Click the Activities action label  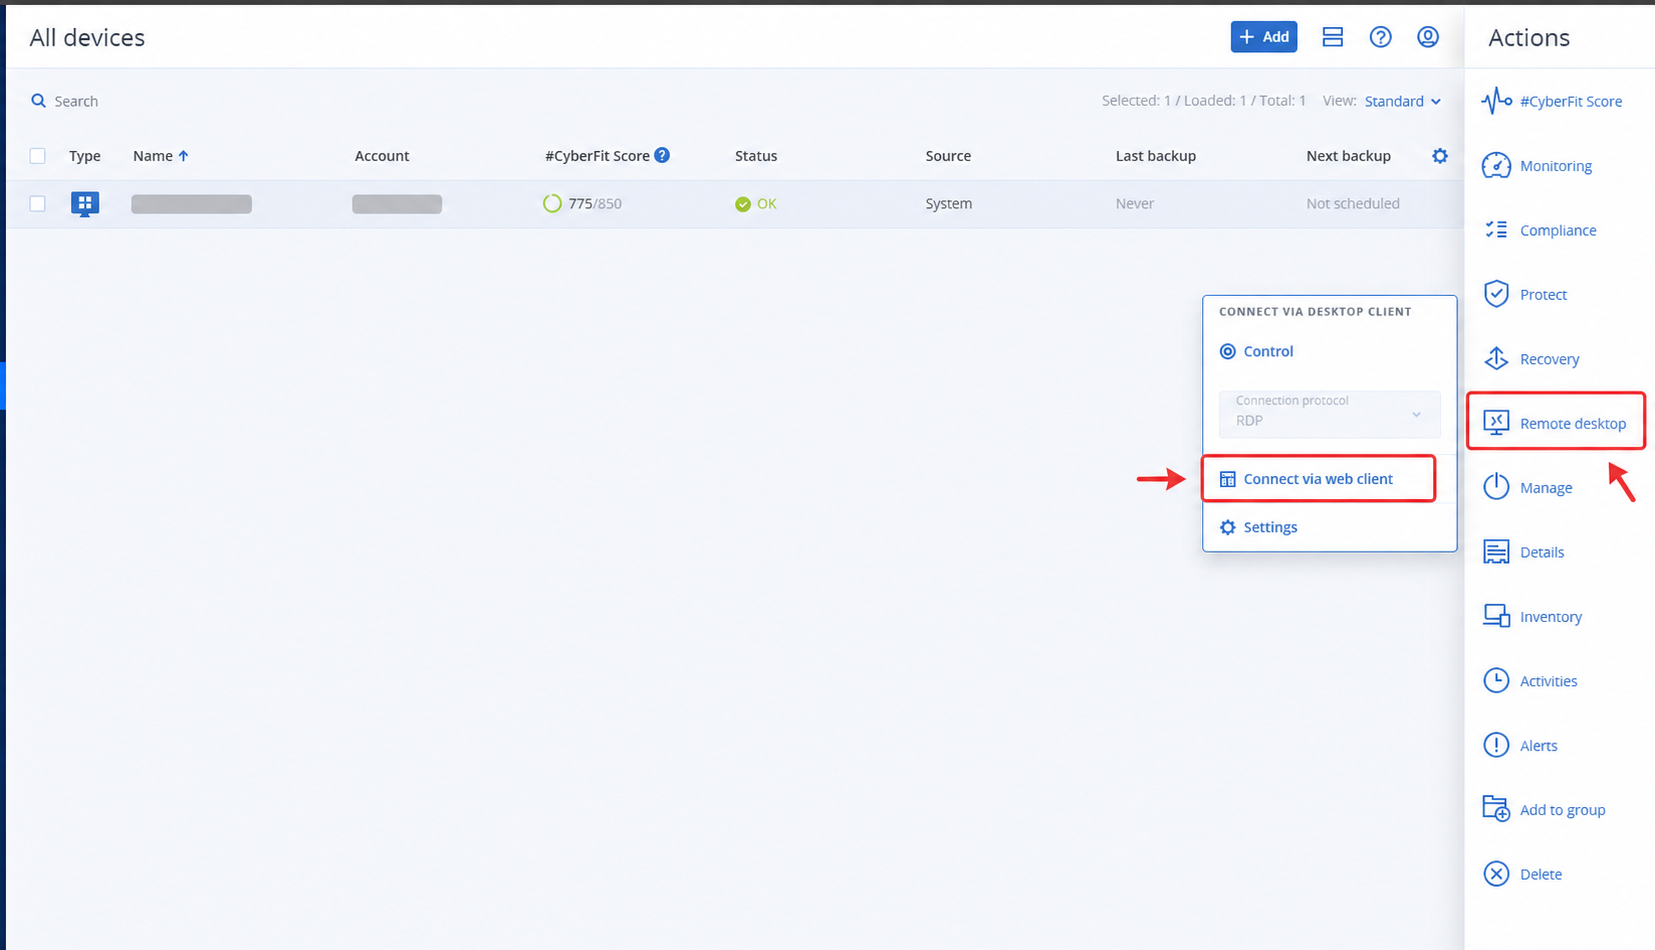[1549, 681]
